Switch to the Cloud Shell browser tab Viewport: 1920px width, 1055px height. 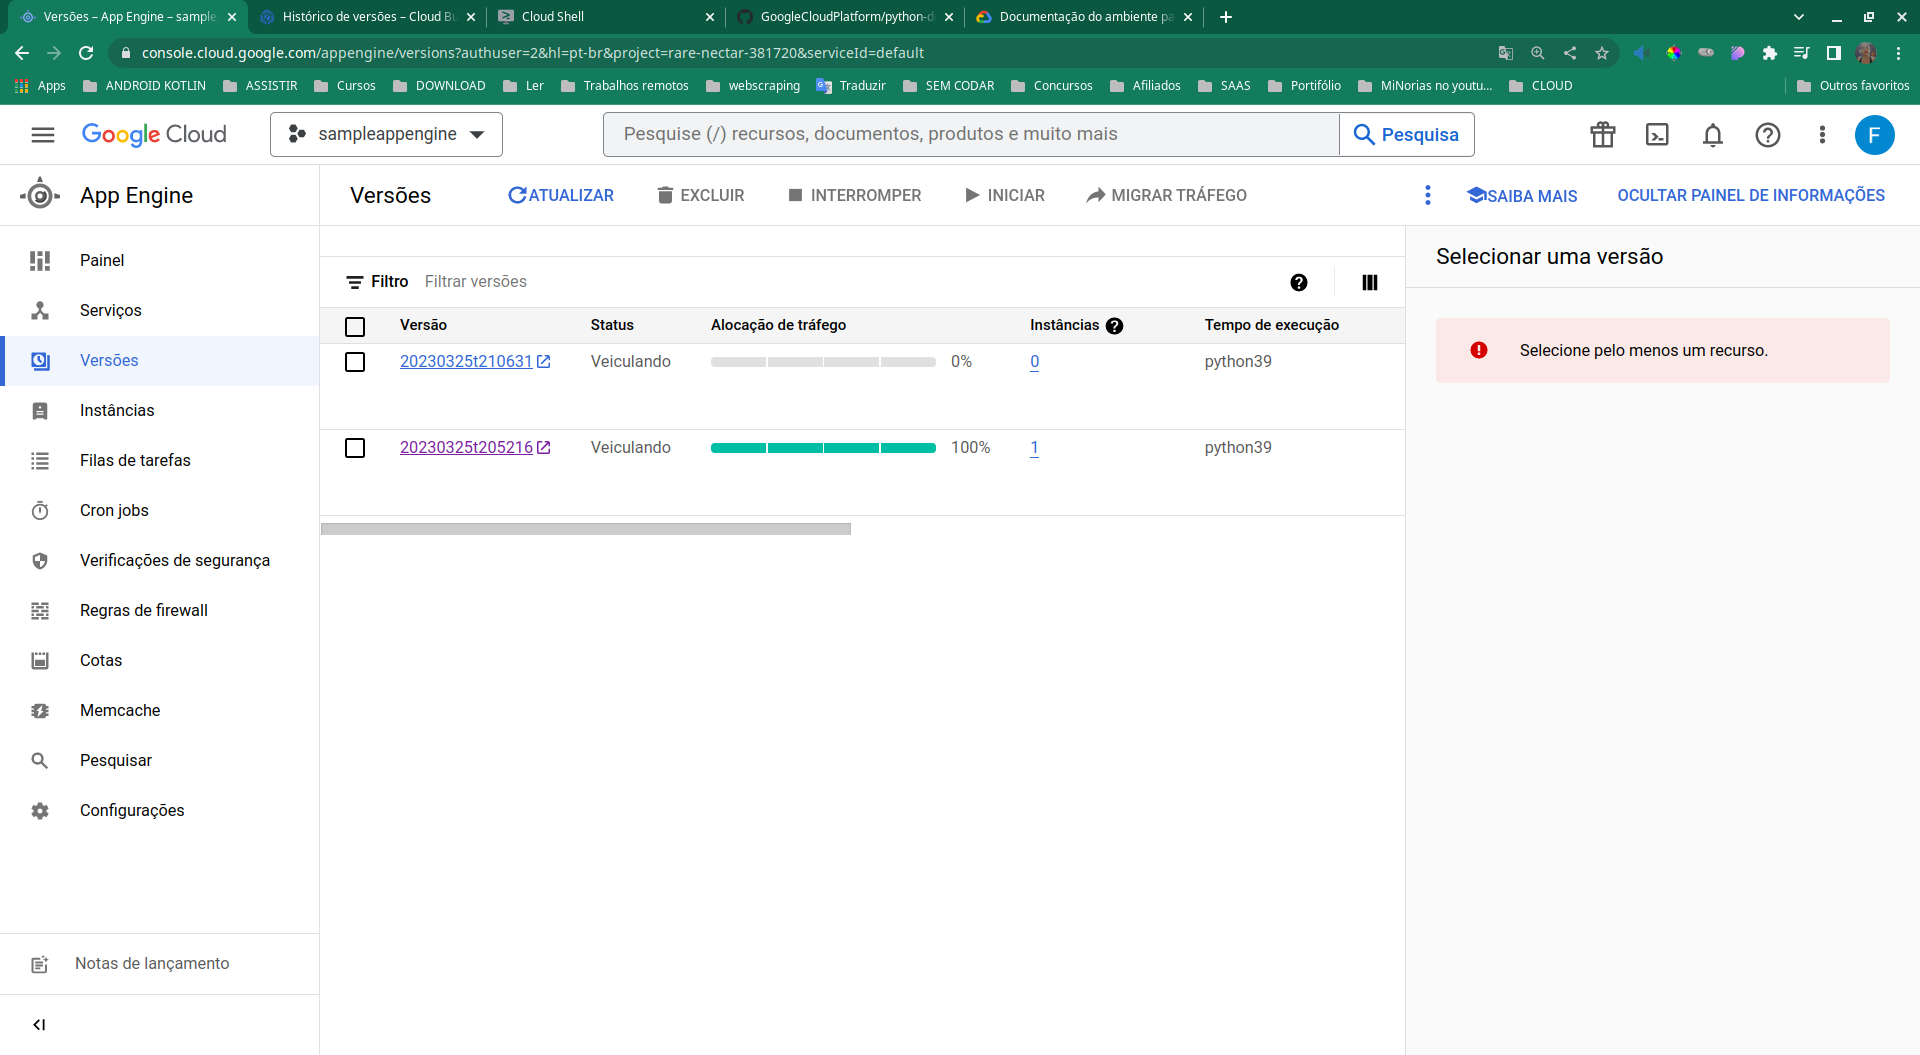coord(600,17)
